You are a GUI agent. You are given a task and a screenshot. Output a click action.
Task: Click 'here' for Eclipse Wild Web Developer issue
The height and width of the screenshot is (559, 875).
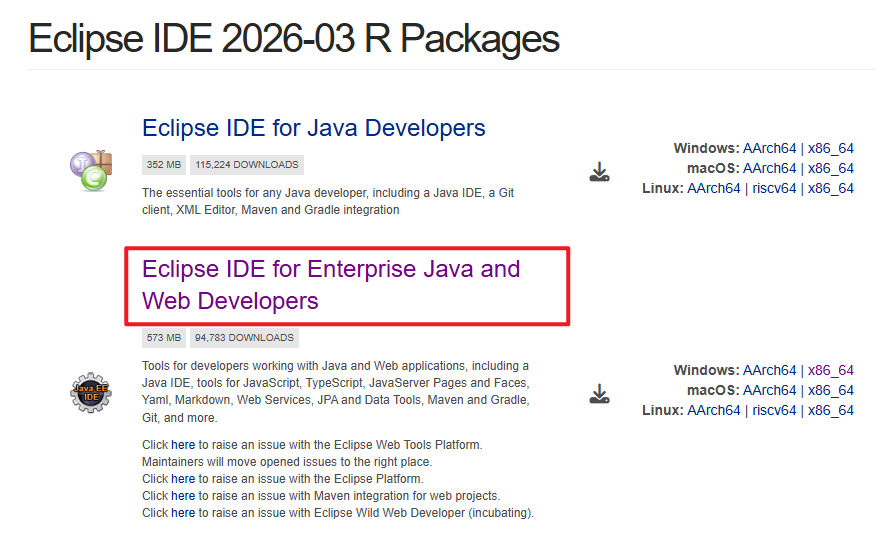[x=183, y=513]
